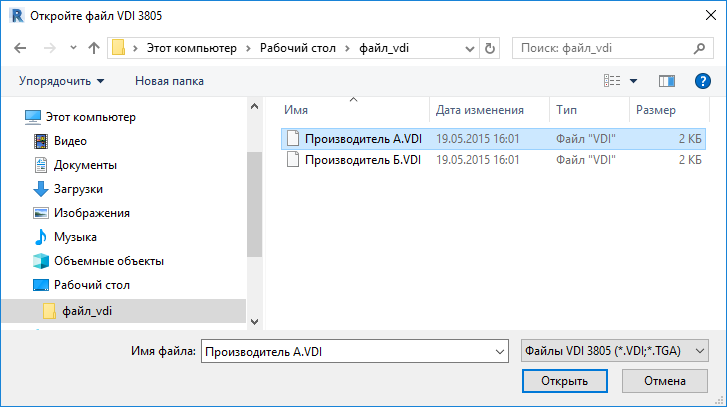
Task: Click the Отмена button
Action: 664,381
